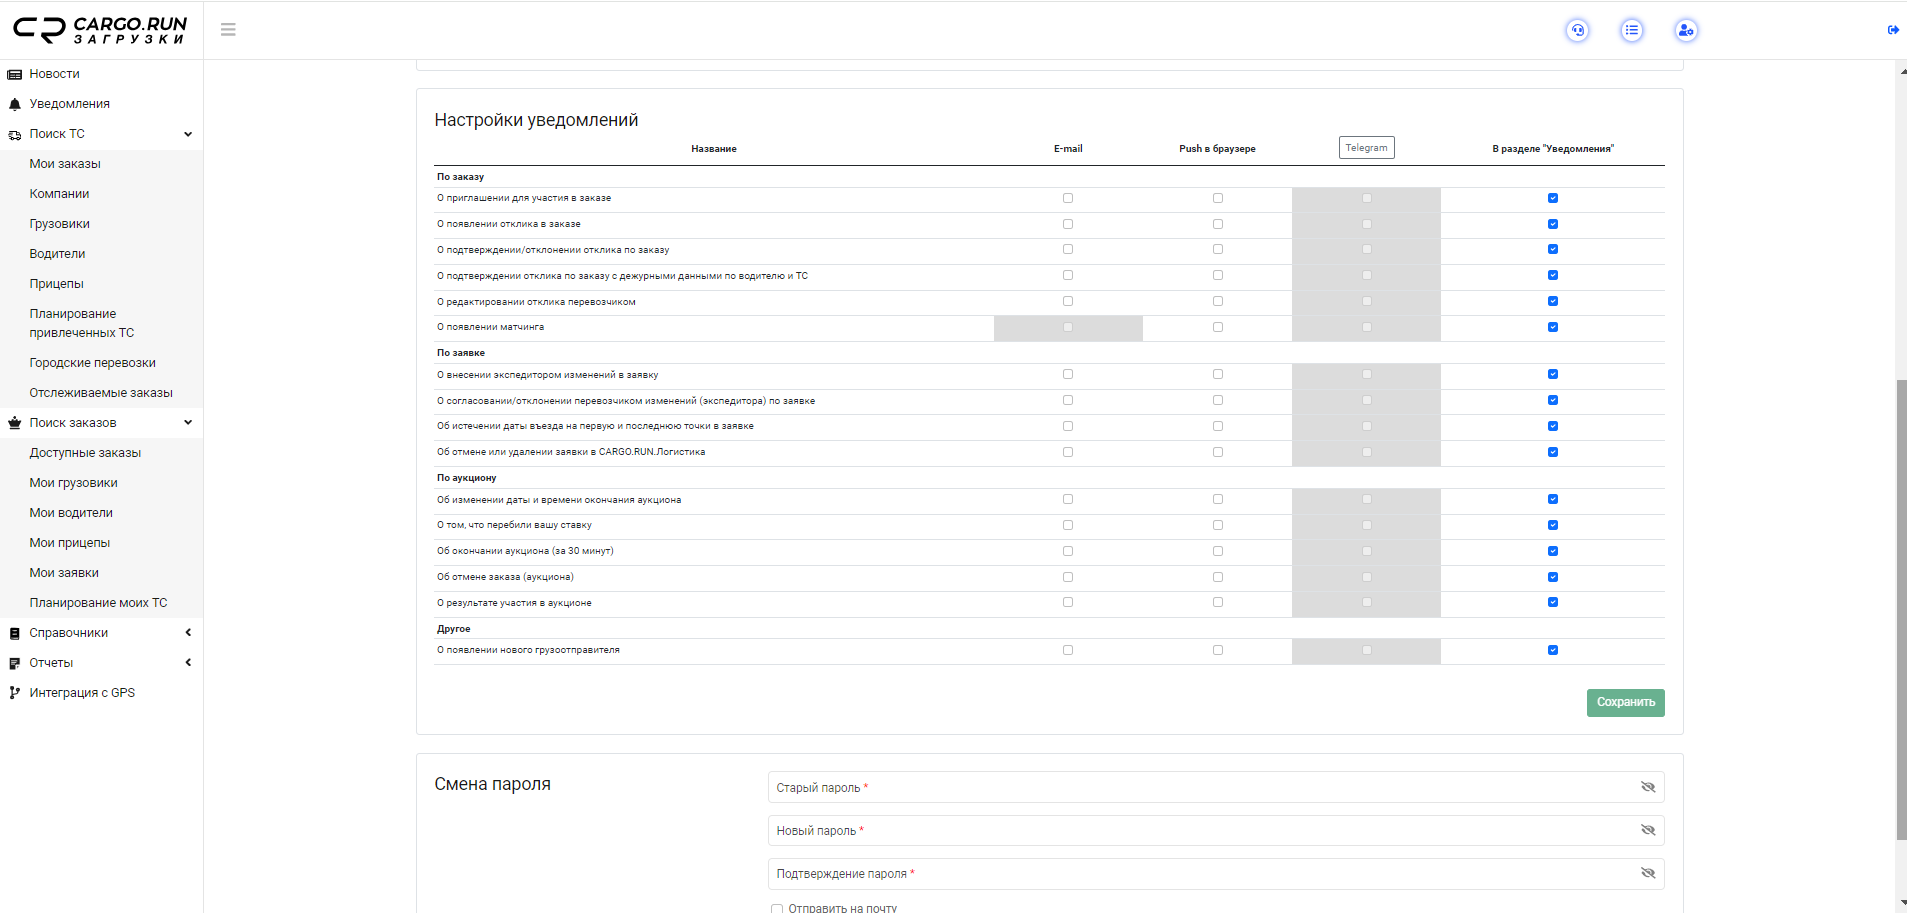Click the book icon next to Справочники
The image size is (1907, 913).
[15, 633]
